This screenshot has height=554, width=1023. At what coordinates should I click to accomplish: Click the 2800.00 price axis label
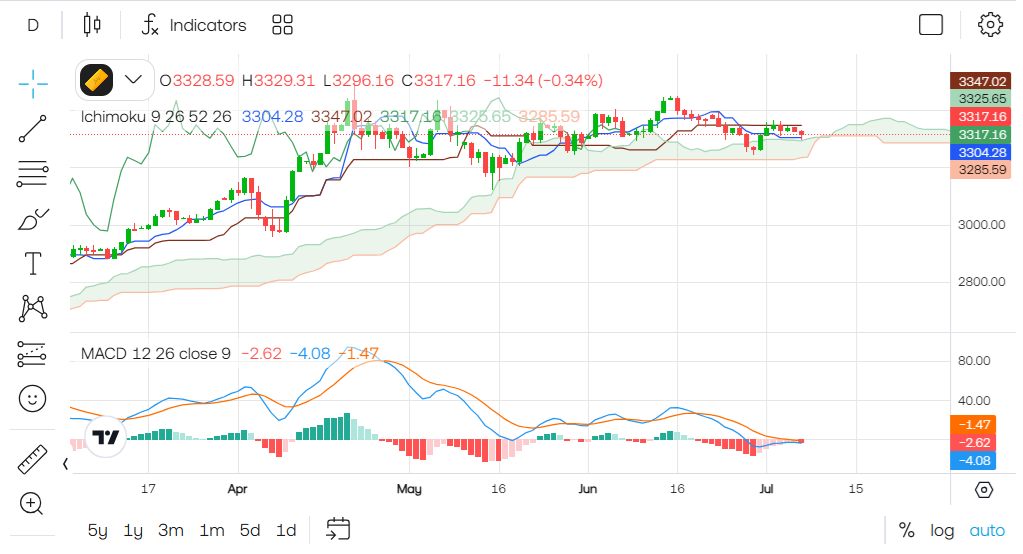pos(981,282)
